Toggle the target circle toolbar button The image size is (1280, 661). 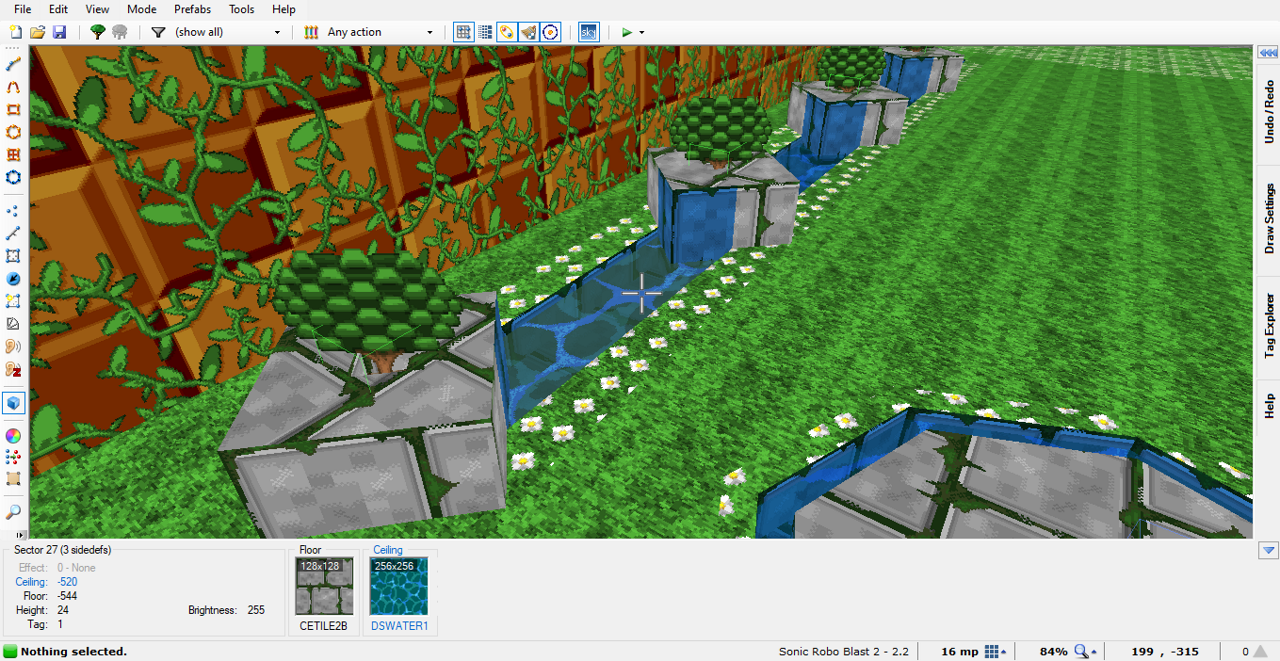coord(551,32)
